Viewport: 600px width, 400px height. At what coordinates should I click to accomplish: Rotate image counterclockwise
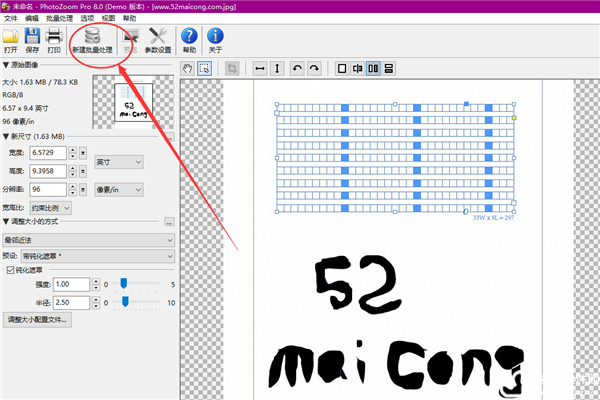coord(296,68)
